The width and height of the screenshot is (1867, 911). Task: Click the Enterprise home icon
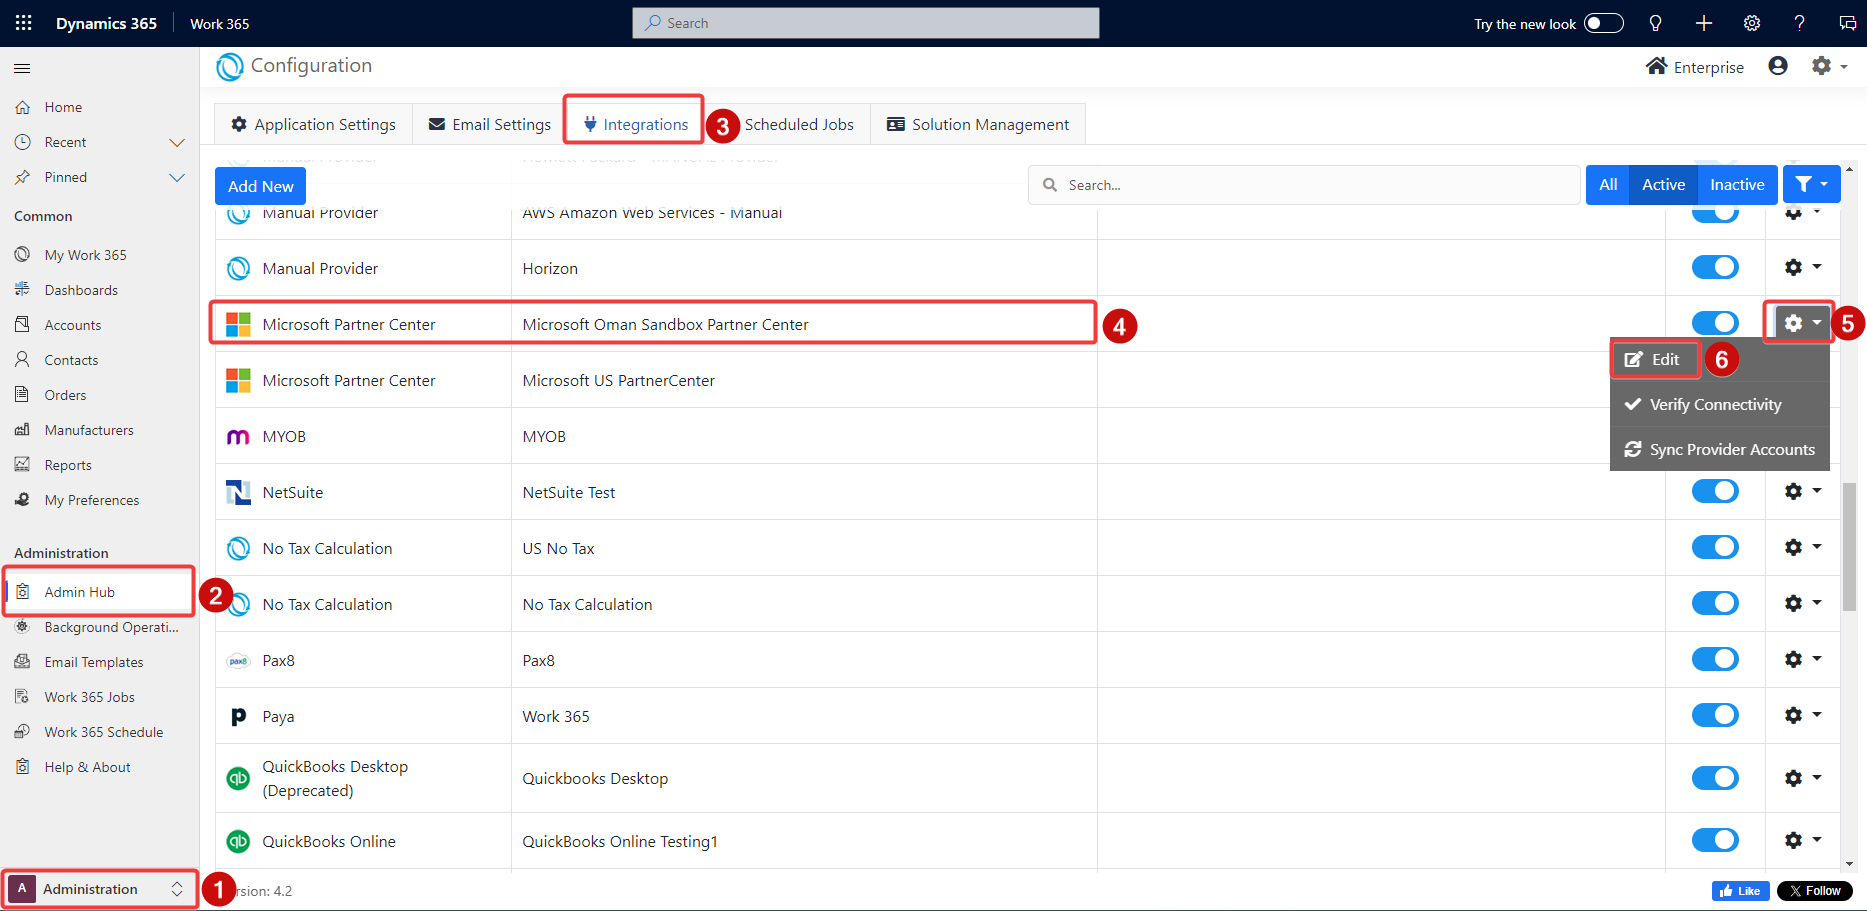click(x=1657, y=66)
